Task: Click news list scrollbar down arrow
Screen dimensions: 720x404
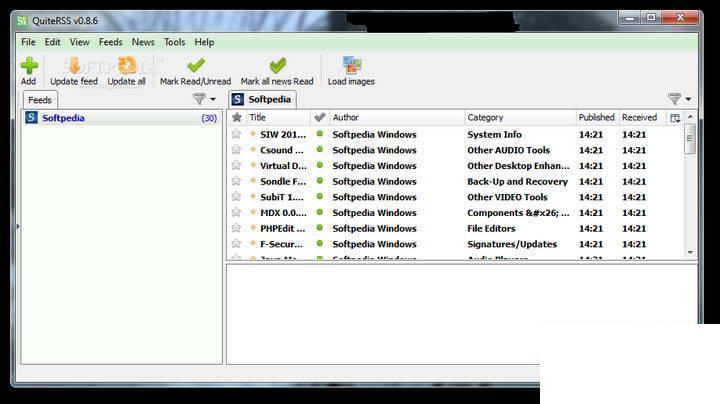Action: (690, 252)
